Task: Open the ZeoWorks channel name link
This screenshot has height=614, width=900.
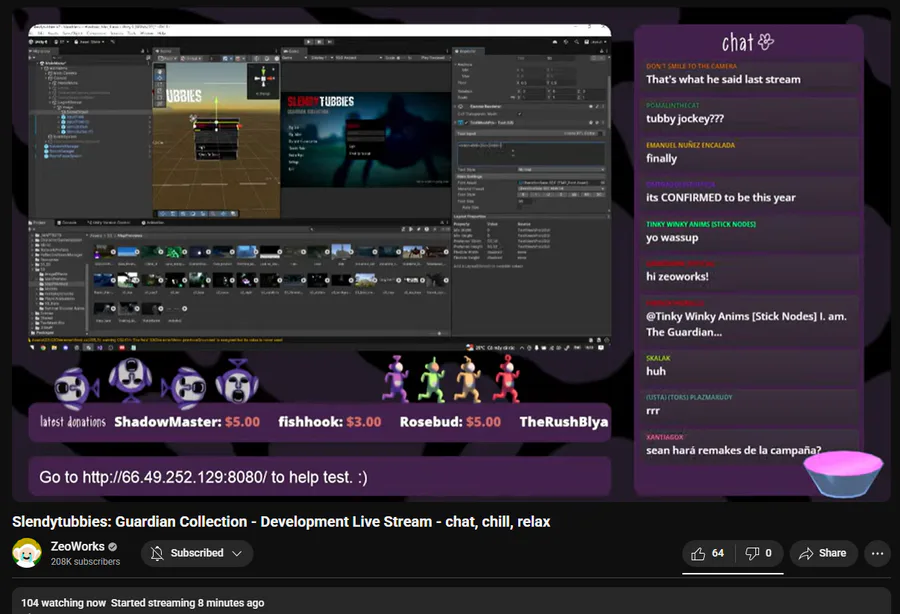Action: [77, 546]
